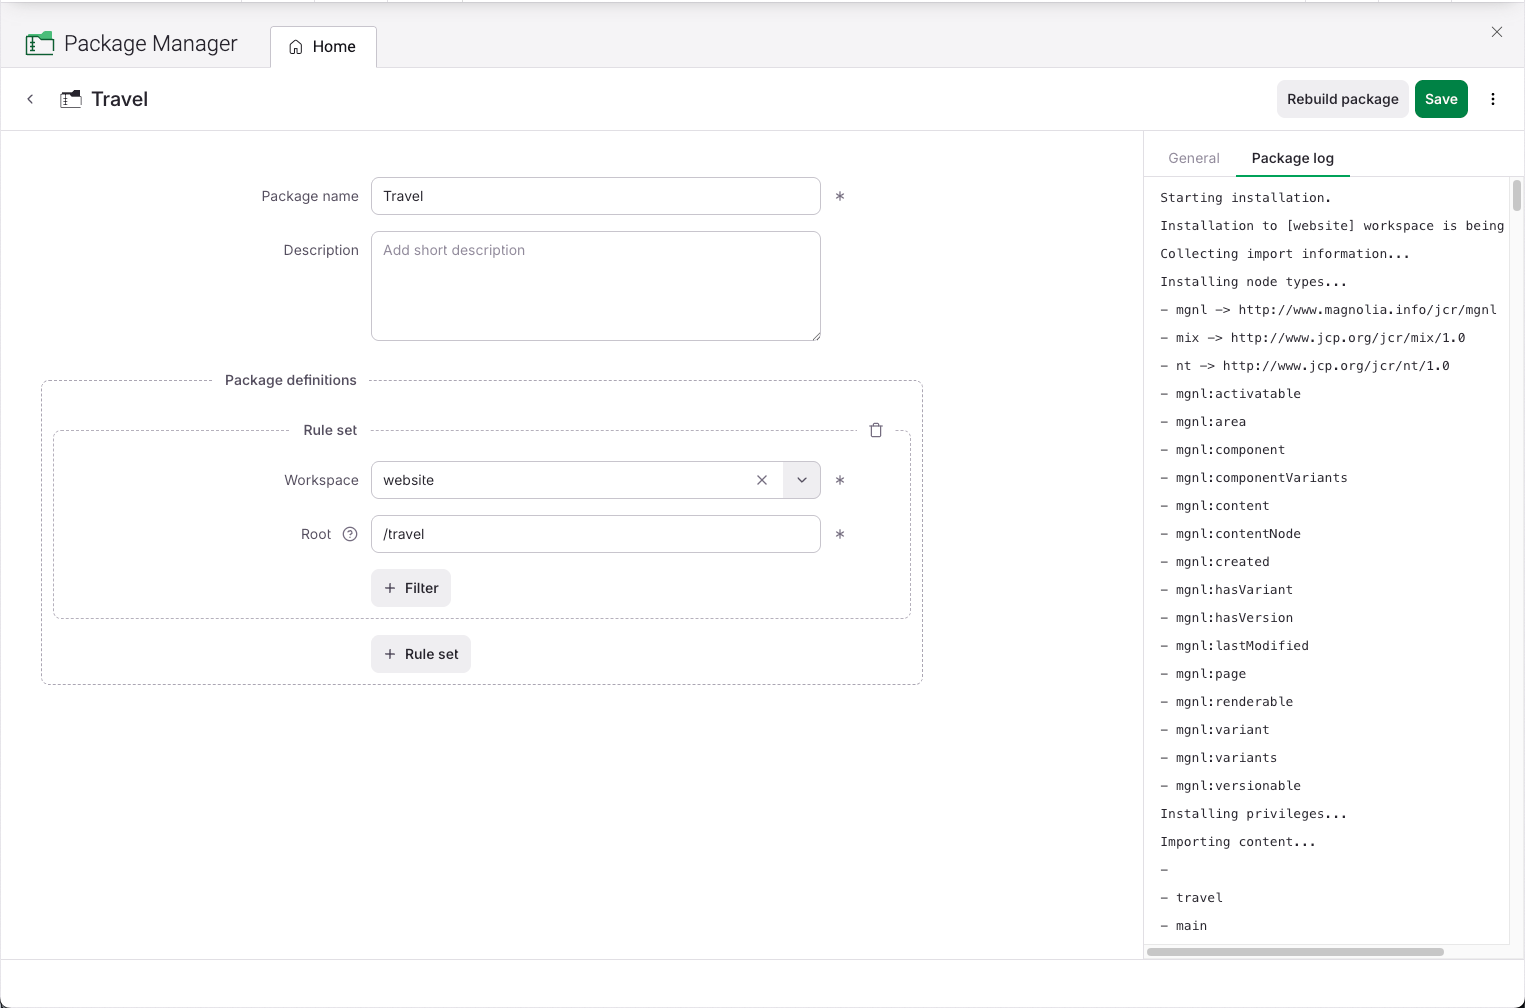
Task: Click the Package Manager app icon
Action: tap(40, 44)
